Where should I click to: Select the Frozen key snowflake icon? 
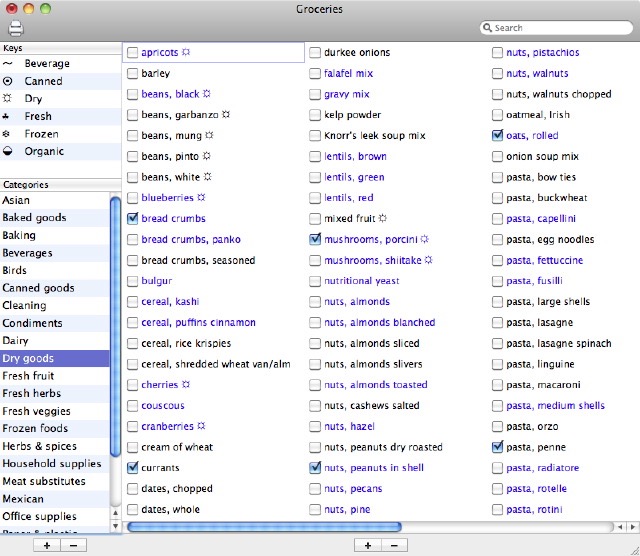(8, 134)
